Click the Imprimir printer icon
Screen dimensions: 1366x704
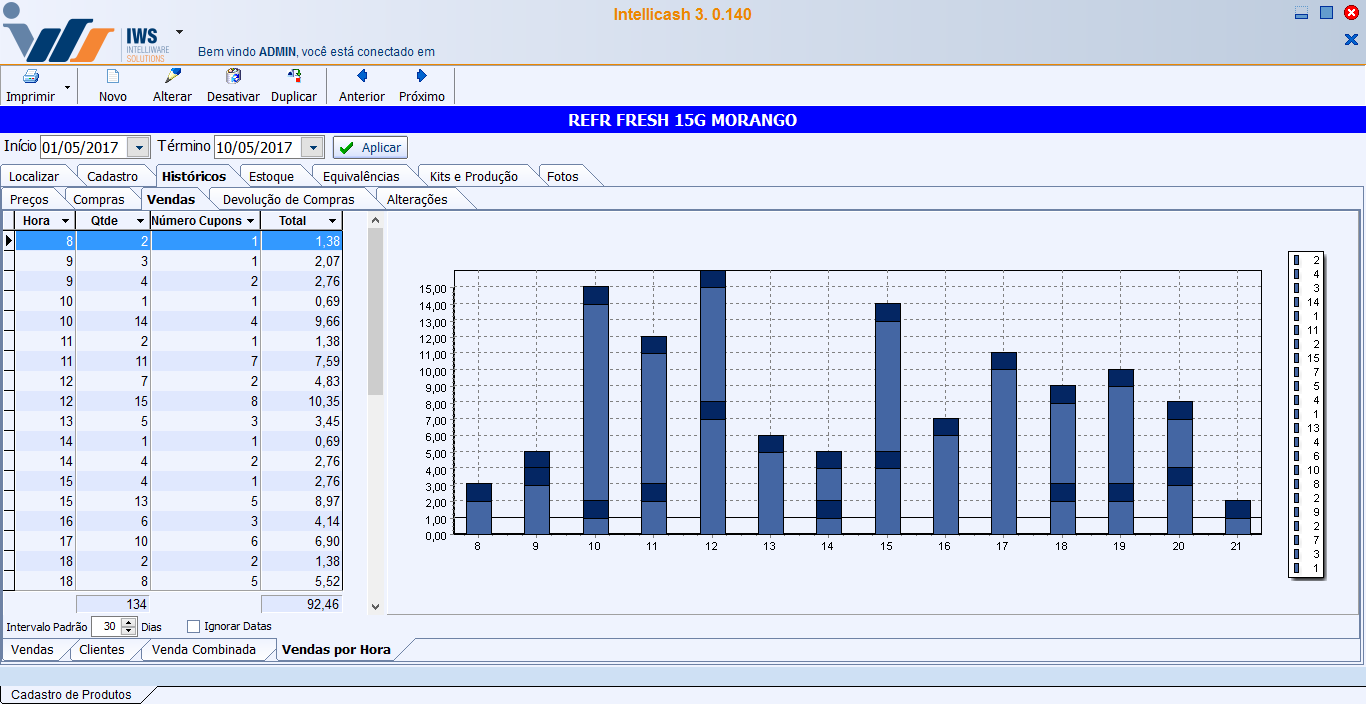coord(31,77)
